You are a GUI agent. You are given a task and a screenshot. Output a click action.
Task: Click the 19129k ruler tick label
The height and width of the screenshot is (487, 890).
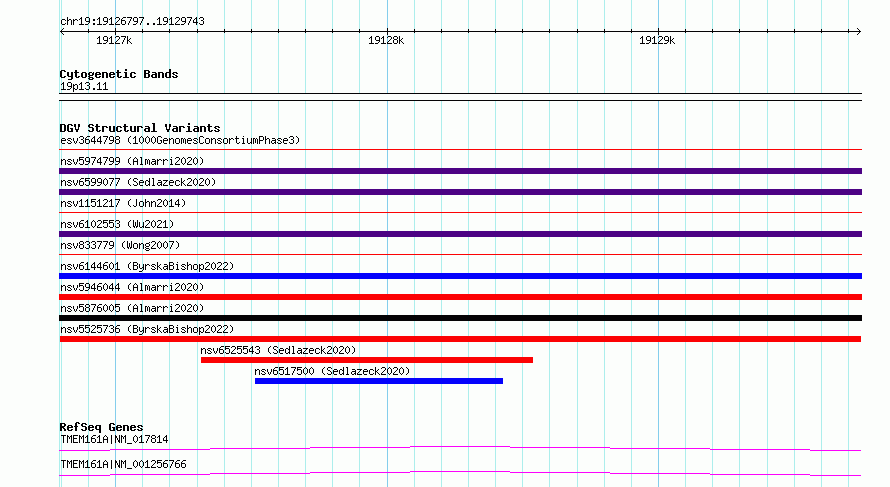coord(657,40)
